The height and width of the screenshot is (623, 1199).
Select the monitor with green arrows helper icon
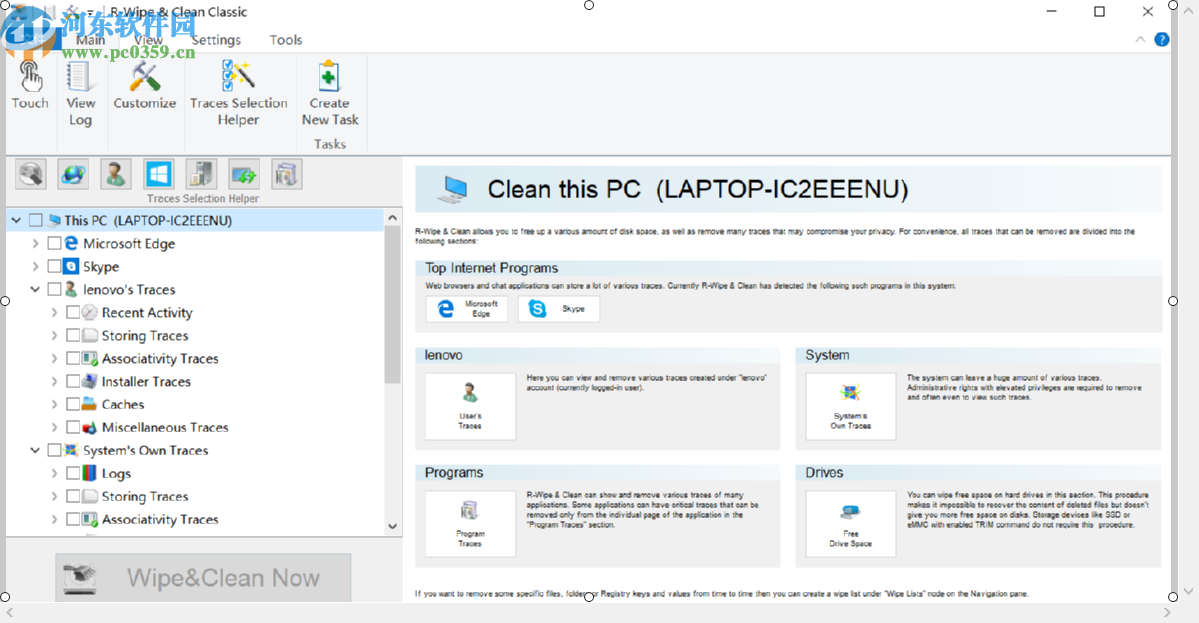point(245,174)
